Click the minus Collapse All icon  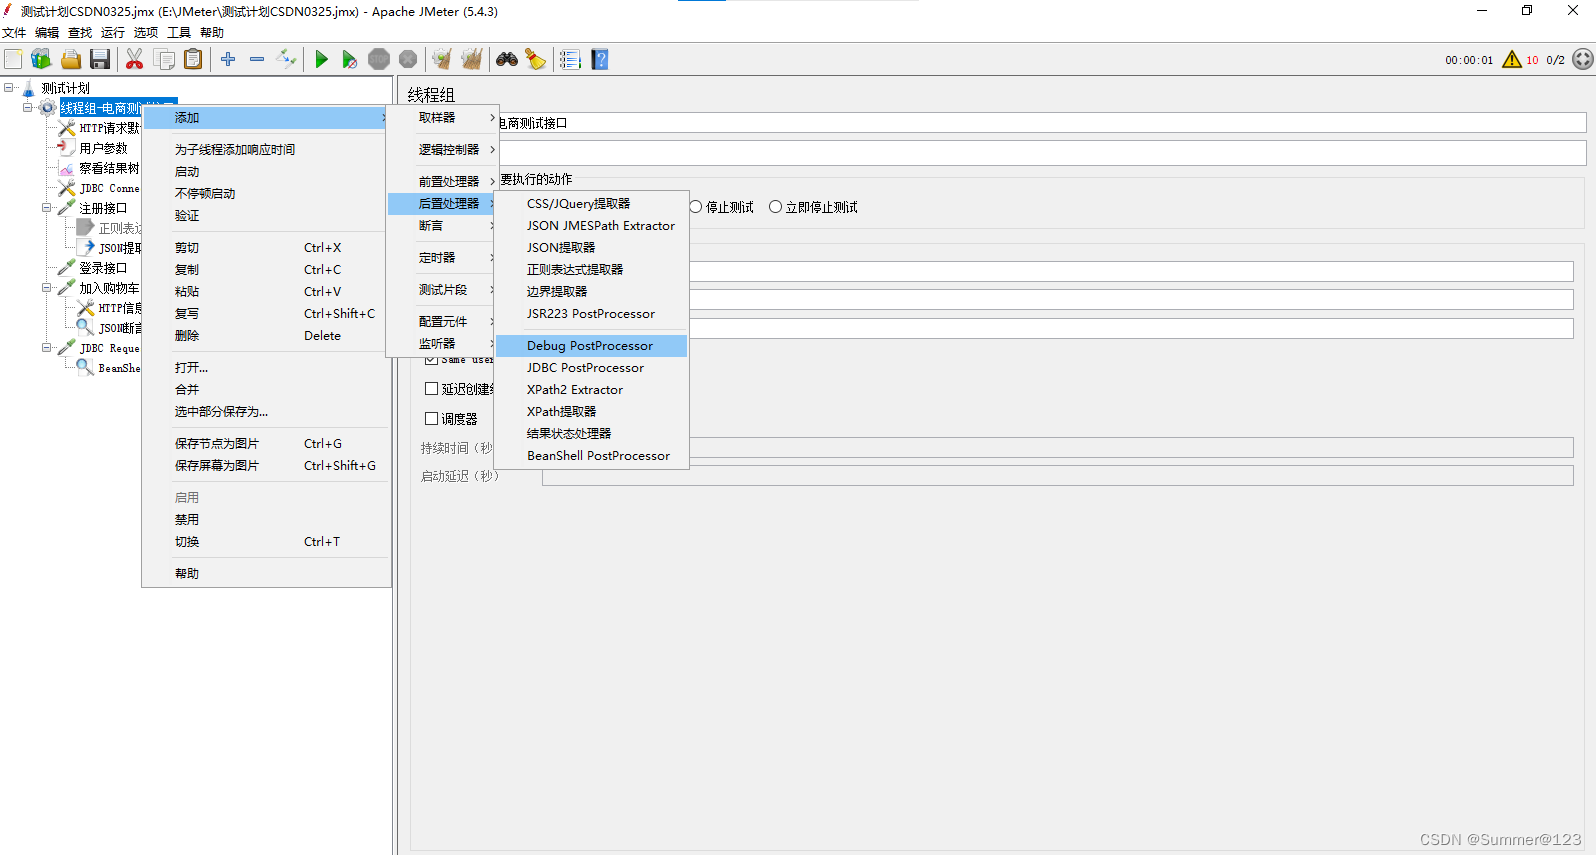click(x=257, y=59)
